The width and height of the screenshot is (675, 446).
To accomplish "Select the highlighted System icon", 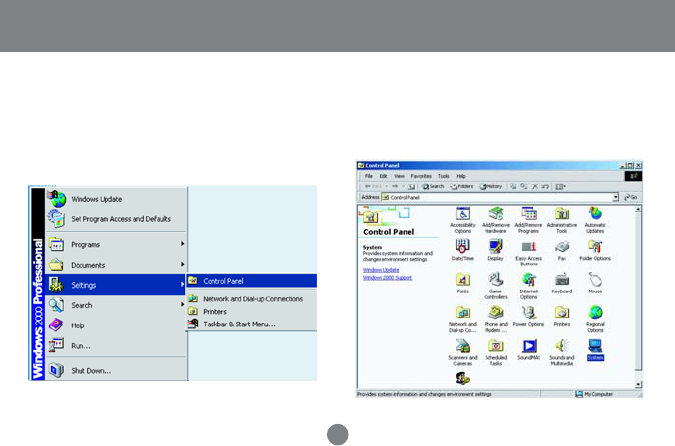I will tap(595, 350).
